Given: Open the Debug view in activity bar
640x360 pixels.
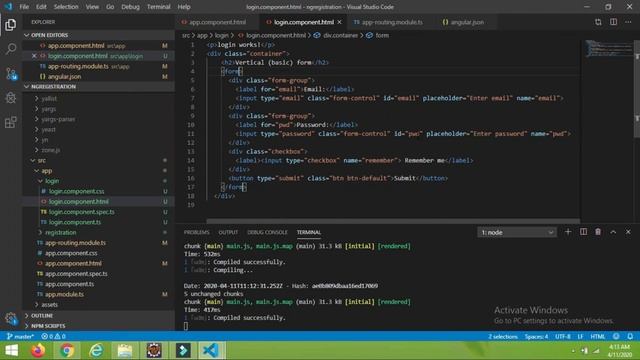Looking at the screenshot, I should pos(11,98).
